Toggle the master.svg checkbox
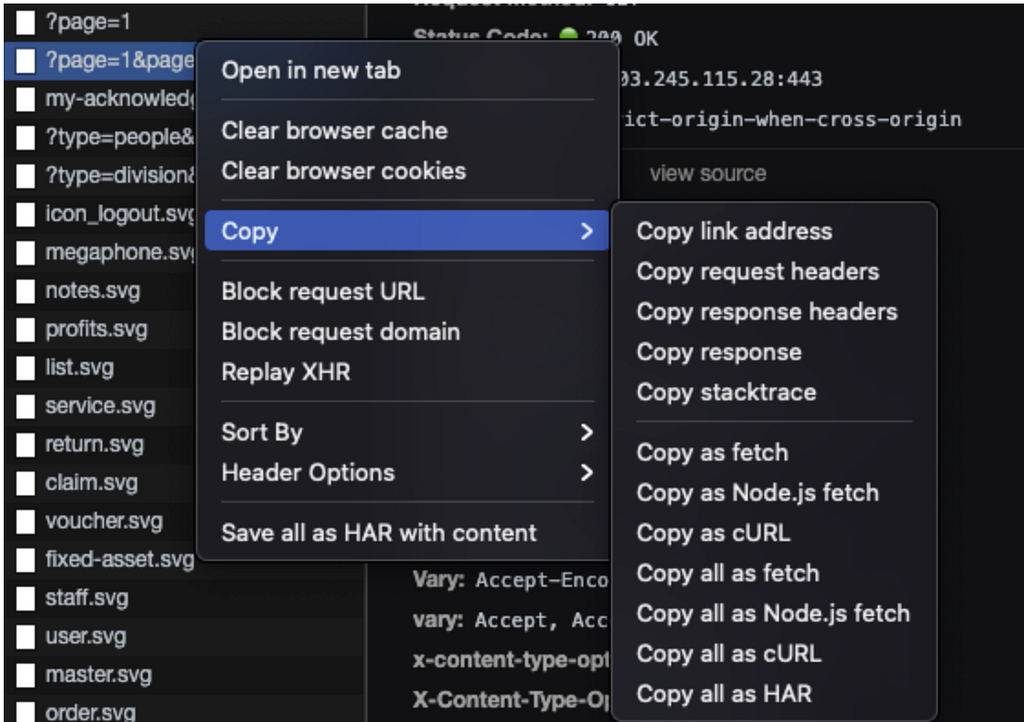This screenshot has width=1024, height=722. pyautogui.click(x=25, y=675)
